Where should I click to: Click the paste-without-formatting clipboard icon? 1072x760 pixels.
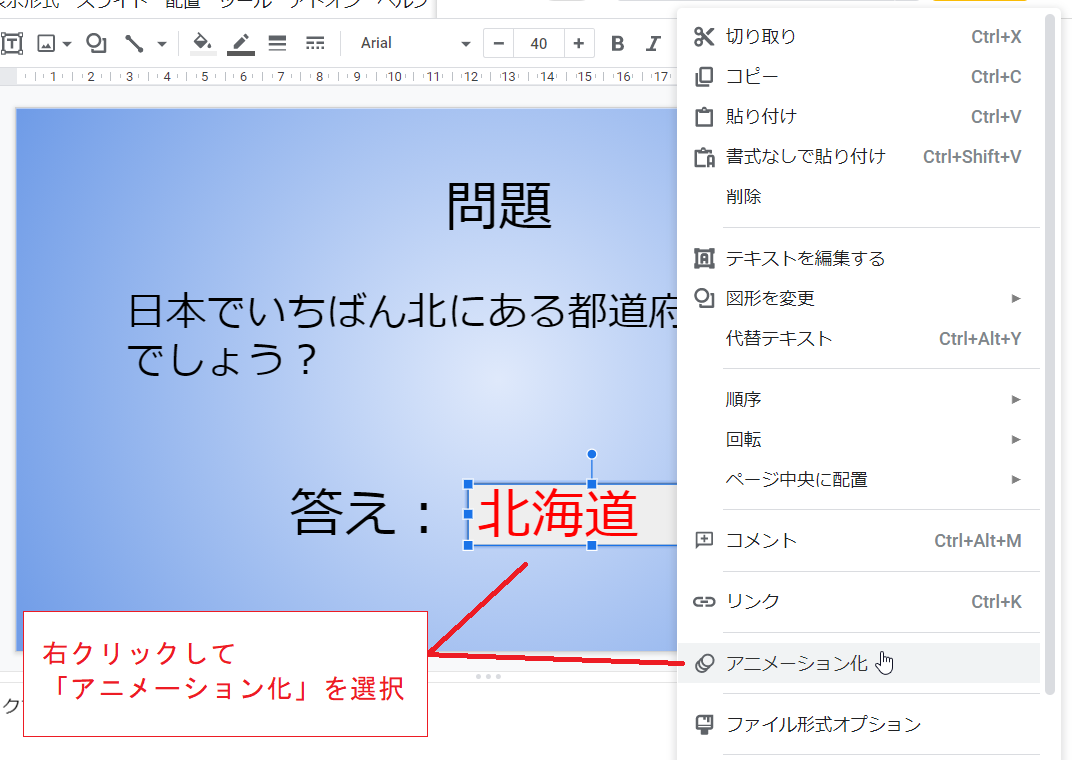click(704, 157)
